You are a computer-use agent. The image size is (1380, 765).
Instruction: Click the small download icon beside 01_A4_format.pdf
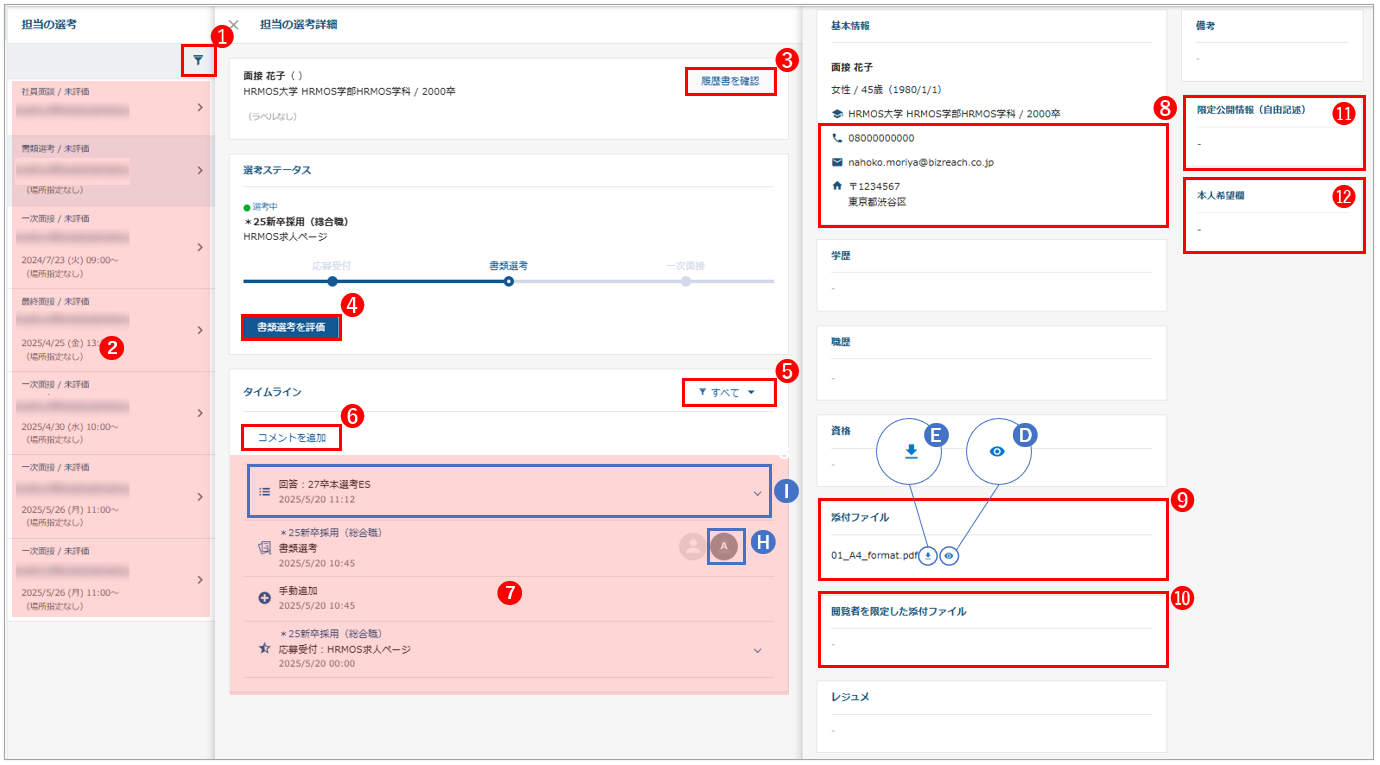click(928, 556)
